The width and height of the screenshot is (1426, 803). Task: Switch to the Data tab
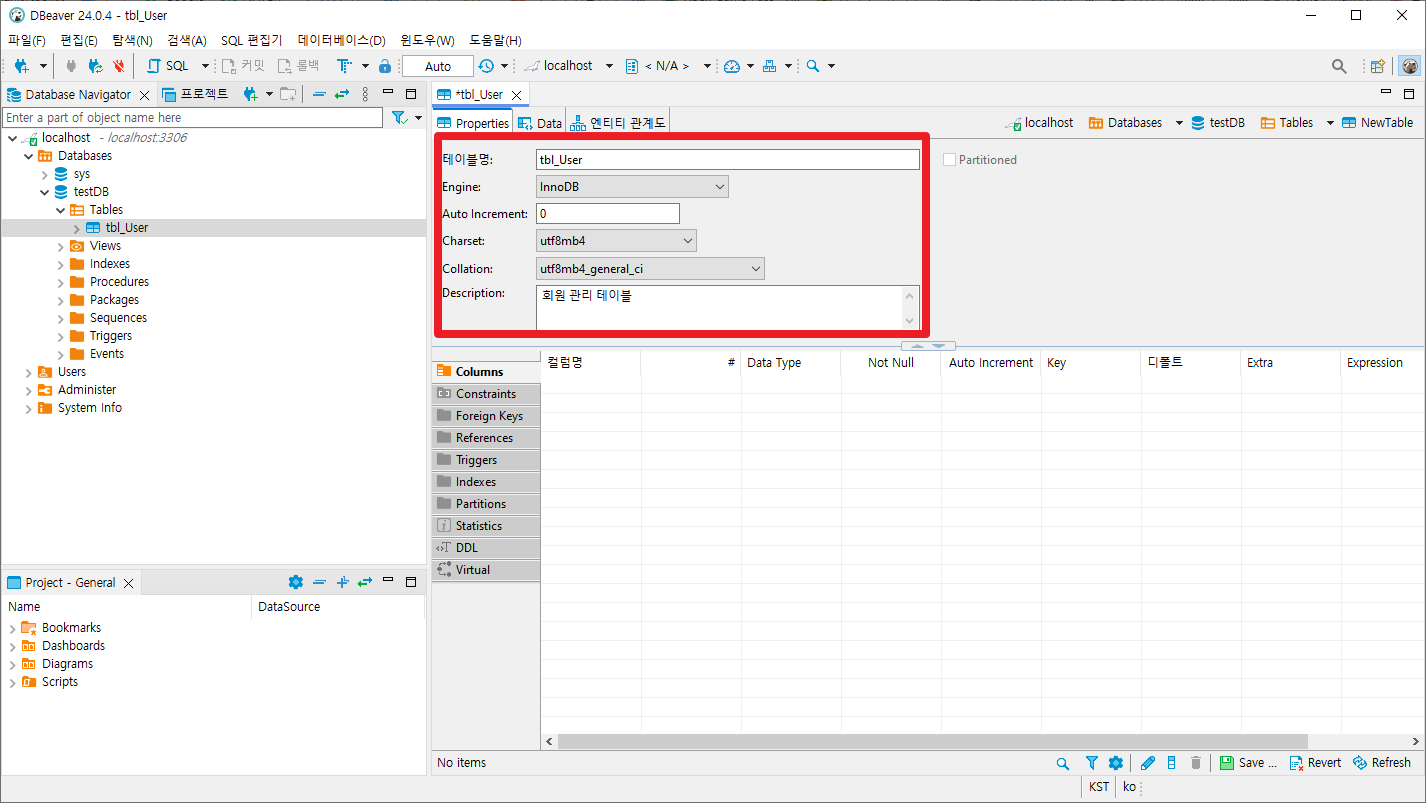(539, 123)
